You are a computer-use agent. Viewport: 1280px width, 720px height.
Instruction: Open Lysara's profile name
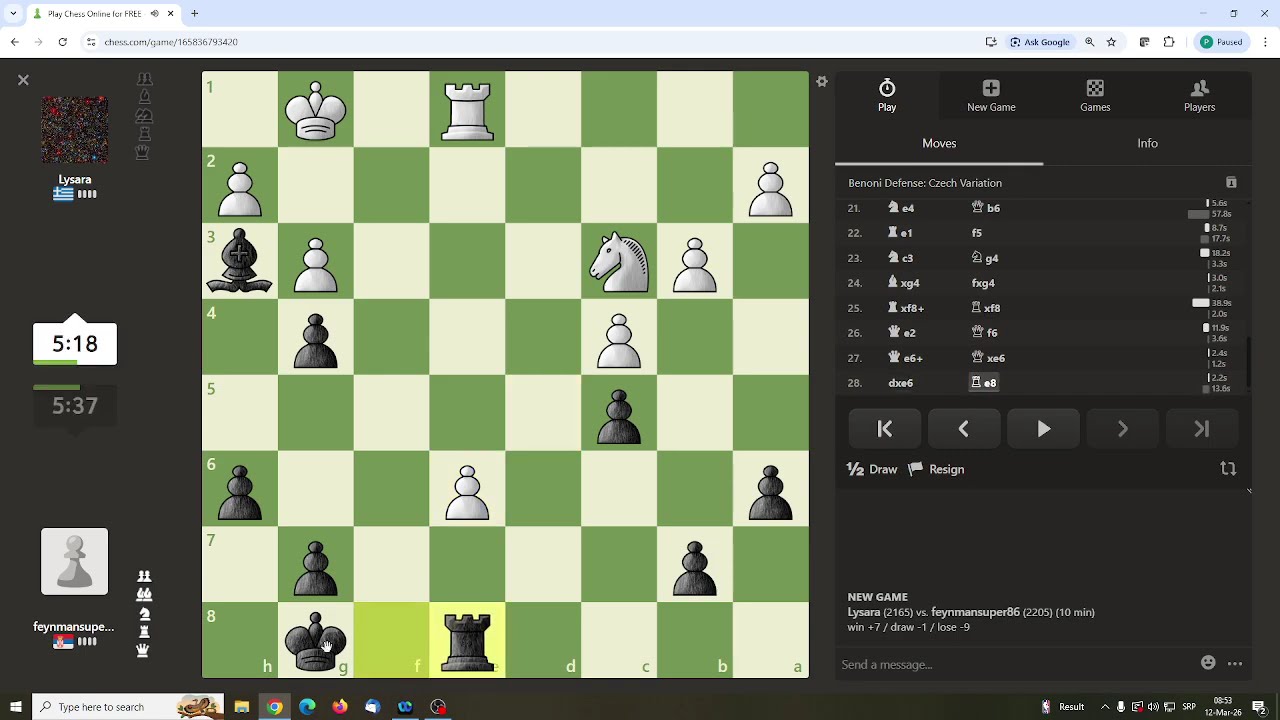point(75,180)
